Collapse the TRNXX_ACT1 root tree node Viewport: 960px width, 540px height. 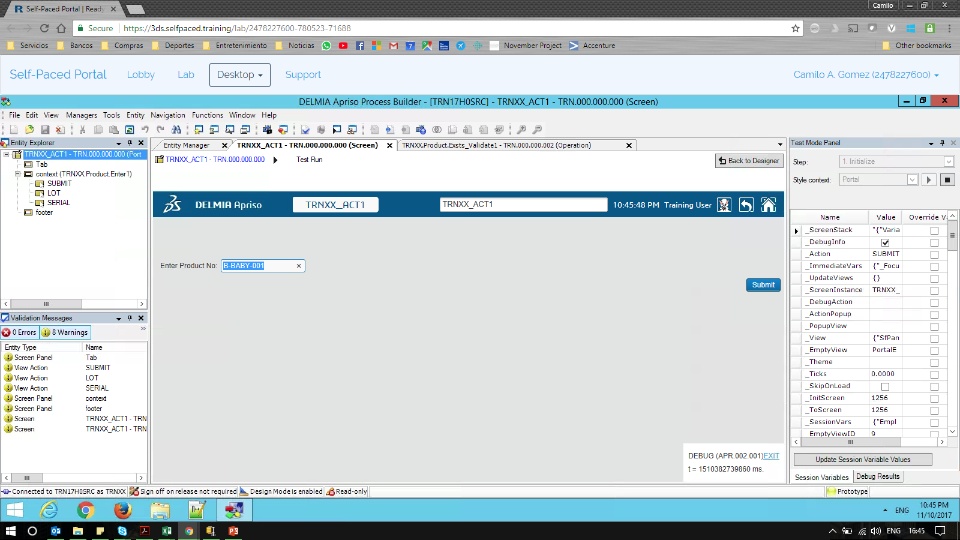7,154
